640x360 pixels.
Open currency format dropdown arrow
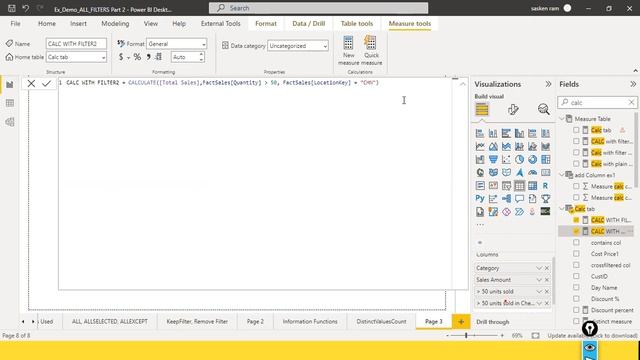pos(128,58)
